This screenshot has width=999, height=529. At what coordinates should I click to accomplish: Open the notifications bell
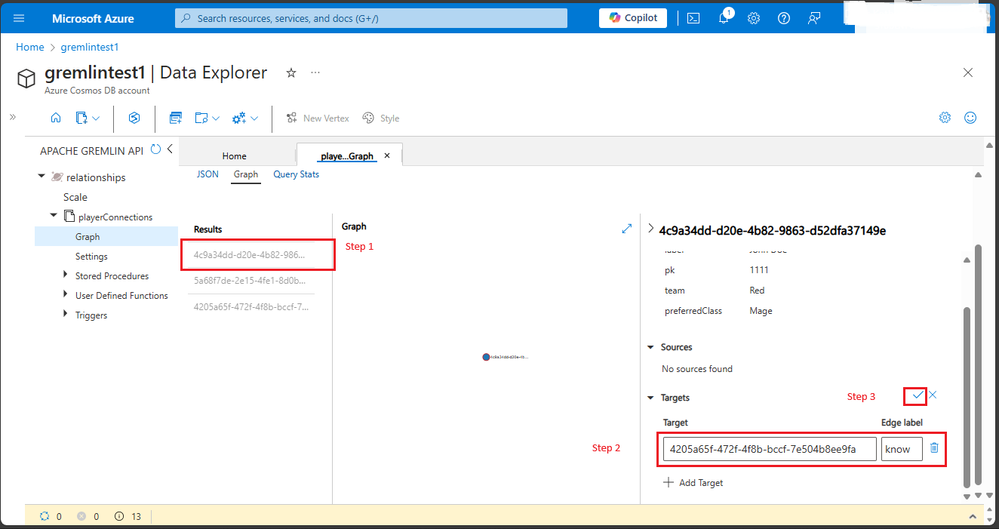(x=724, y=18)
